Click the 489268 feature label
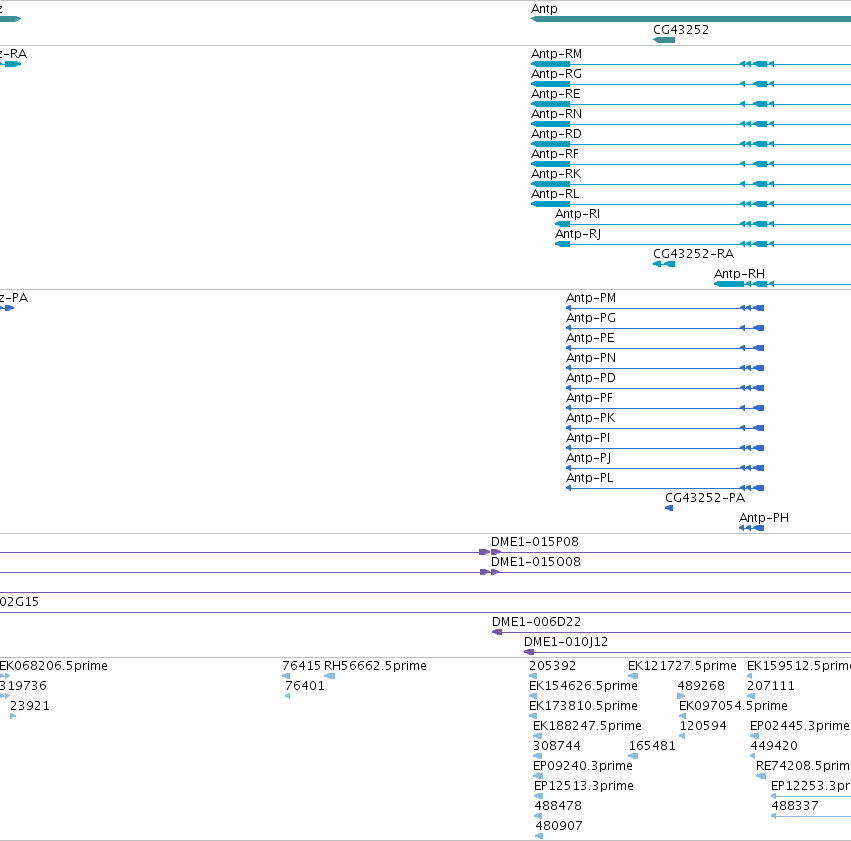This screenshot has height=841, width=851. pyautogui.click(x=701, y=686)
